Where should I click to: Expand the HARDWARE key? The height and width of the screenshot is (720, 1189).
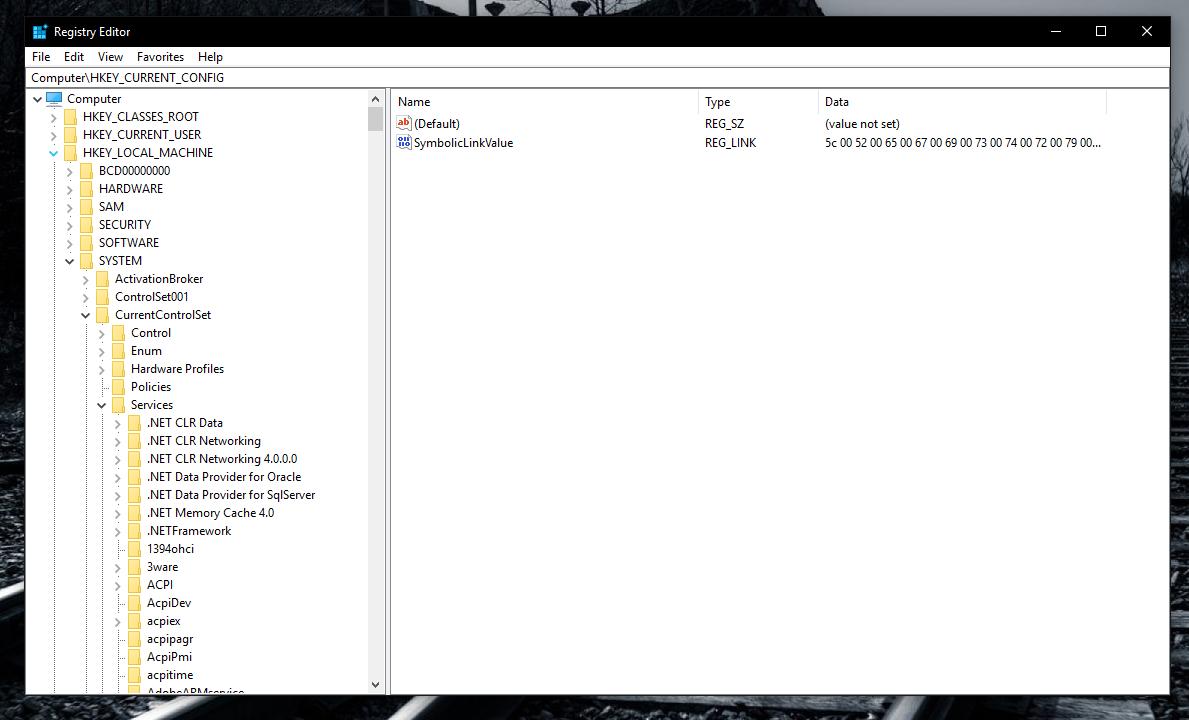pyautogui.click(x=69, y=189)
